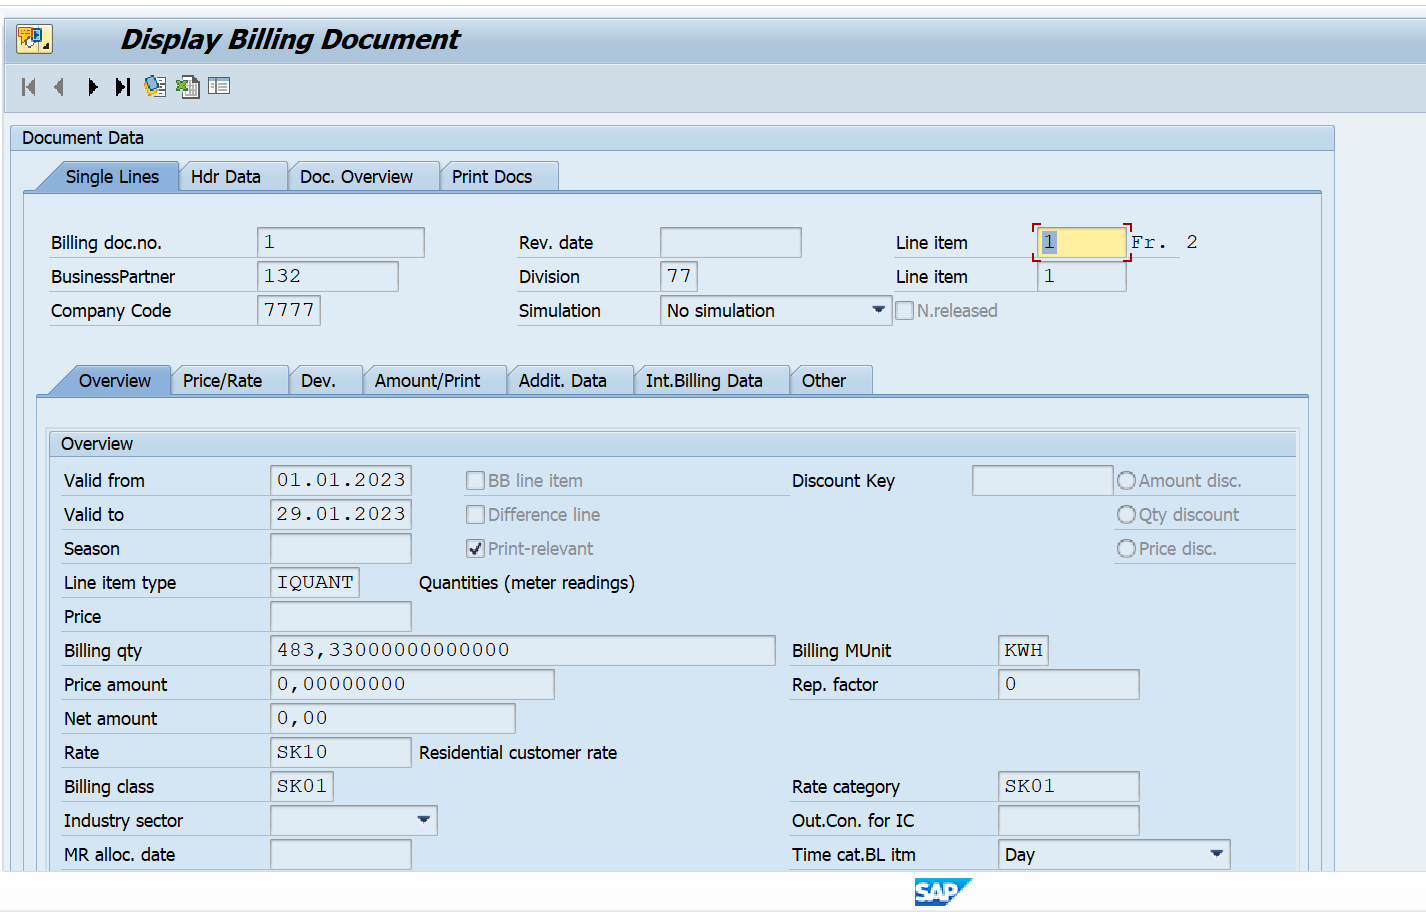This screenshot has height=912, width=1426.
Task: Open the Print Docs tab
Action: click(x=492, y=177)
